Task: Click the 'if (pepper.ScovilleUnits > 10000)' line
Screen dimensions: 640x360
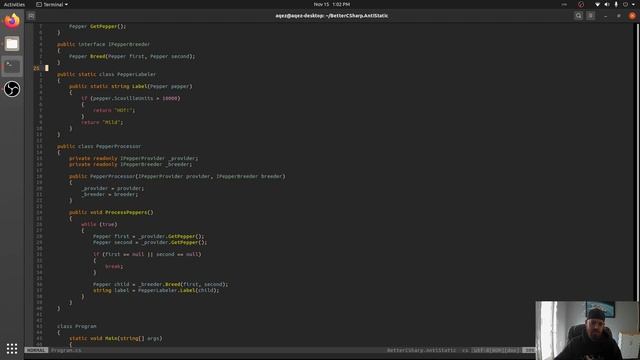Action: (x=131, y=98)
